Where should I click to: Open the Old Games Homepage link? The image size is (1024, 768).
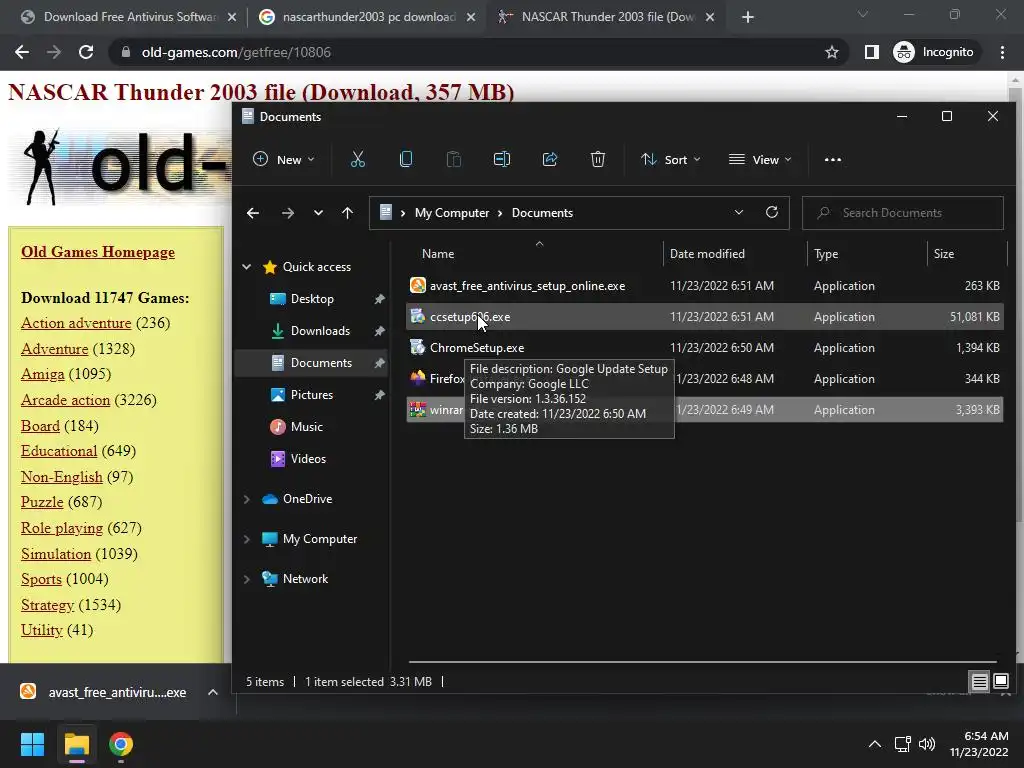(x=98, y=252)
